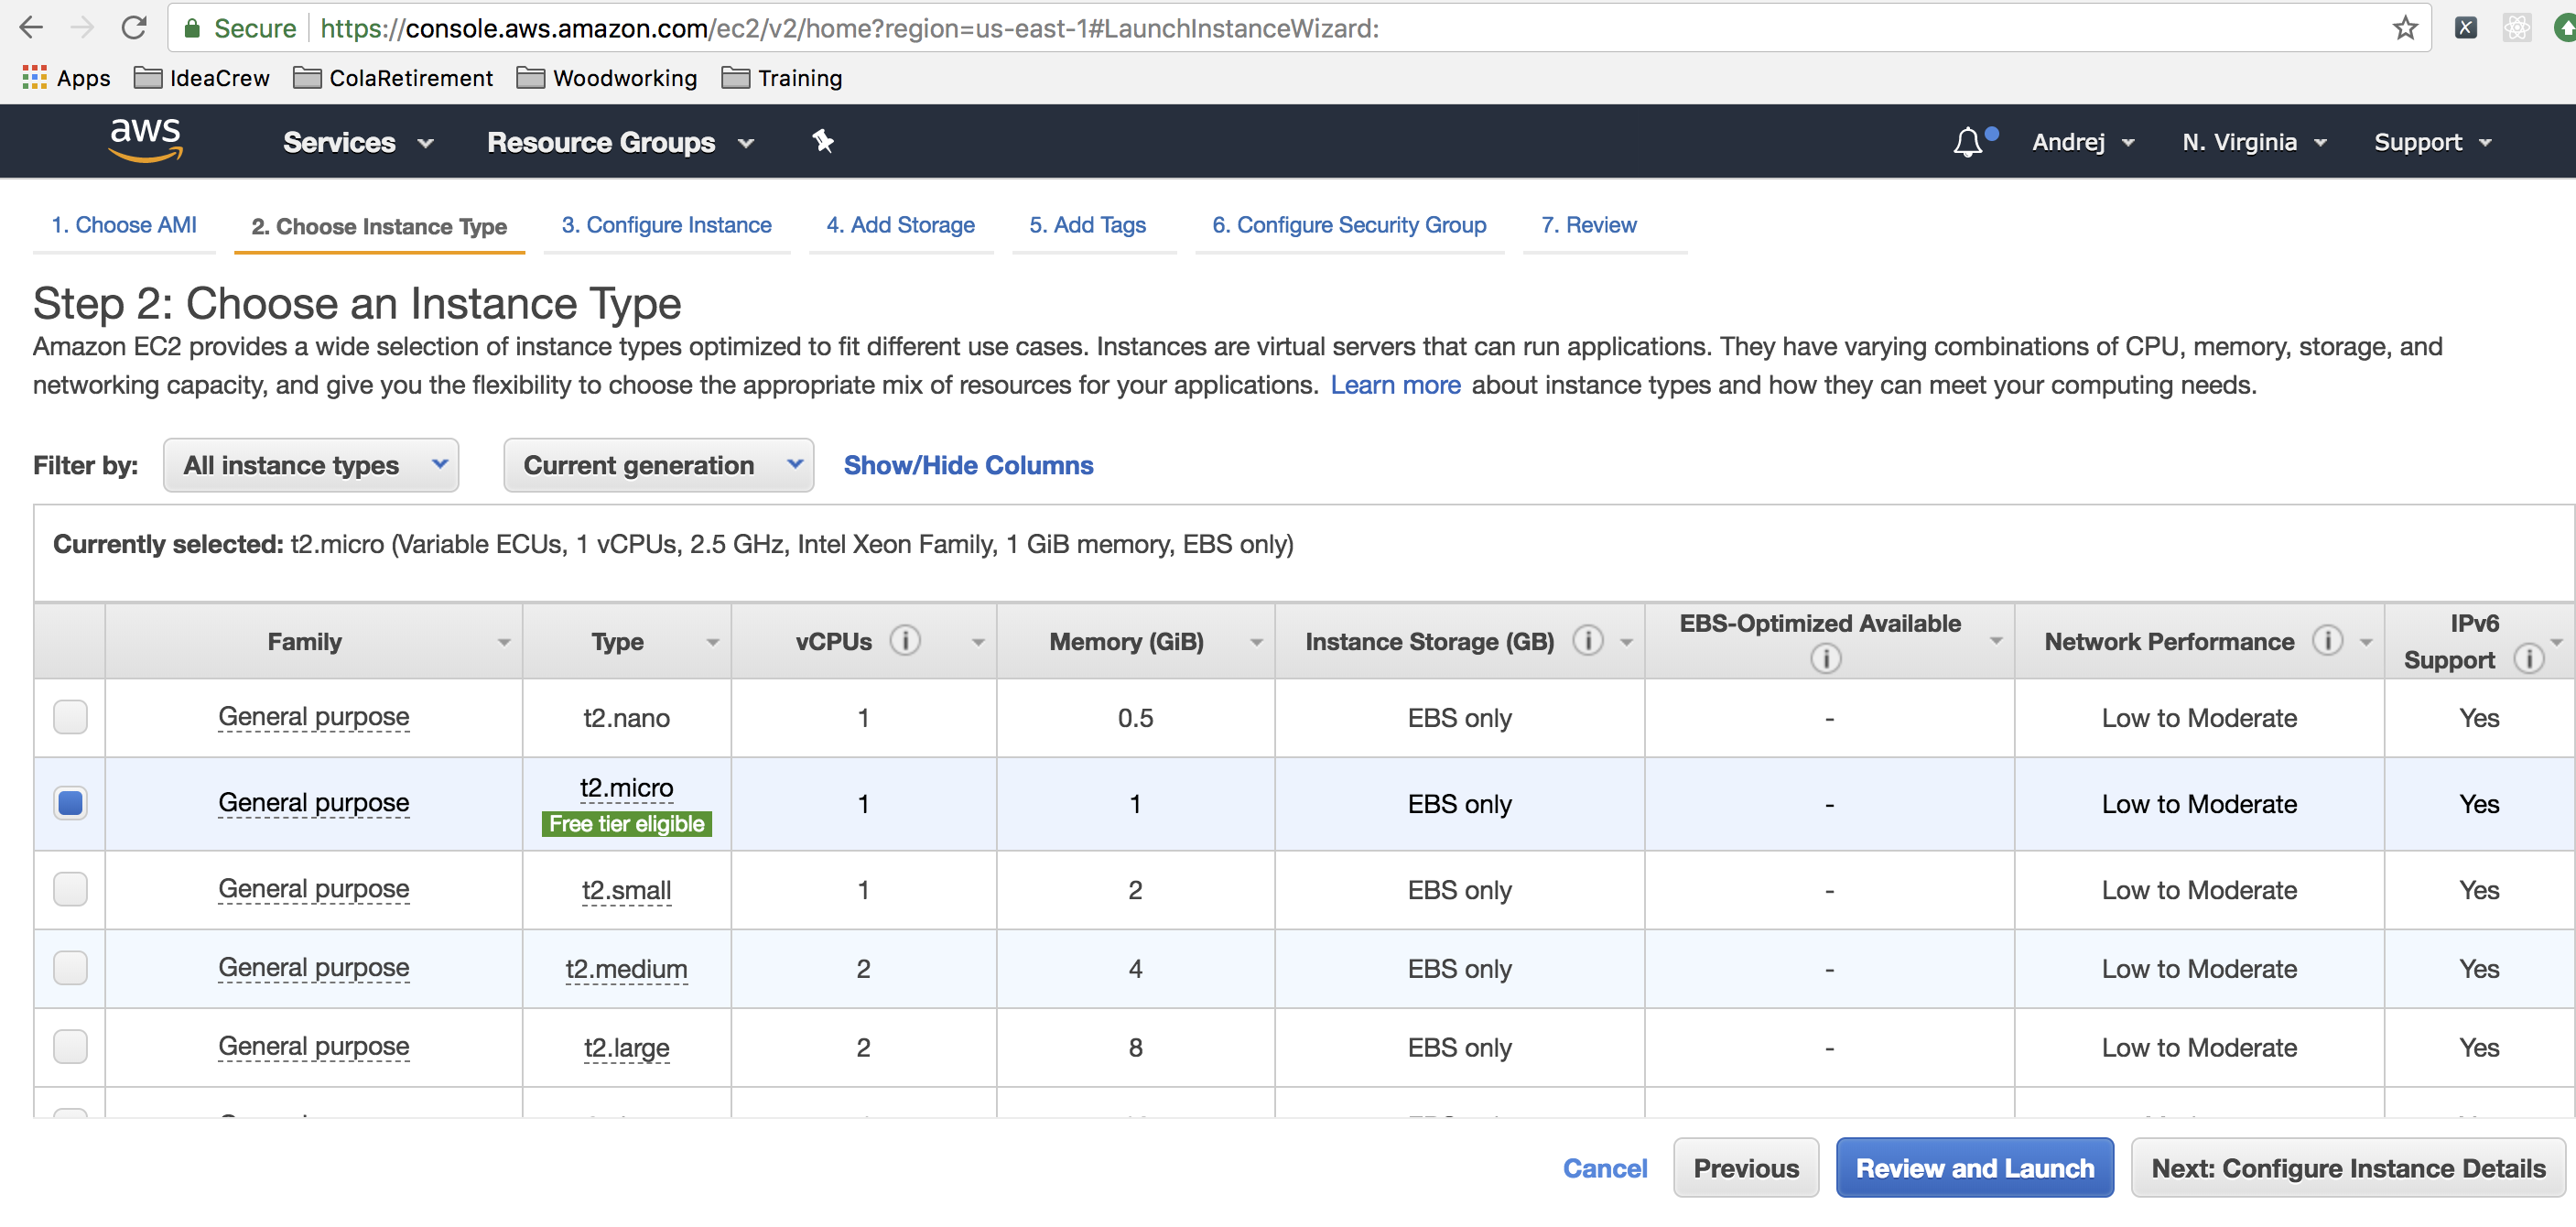This screenshot has height=1227, width=2576.
Task: Open the Woodworking bookmarks folder
Action: (607, 78)
